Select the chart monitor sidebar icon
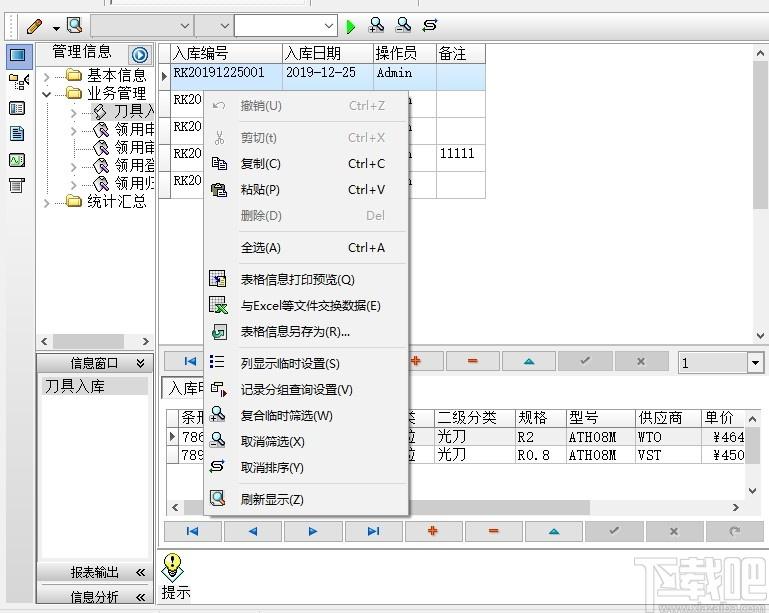The height and width of the screenshot is (613, 769). coord(17,160)
